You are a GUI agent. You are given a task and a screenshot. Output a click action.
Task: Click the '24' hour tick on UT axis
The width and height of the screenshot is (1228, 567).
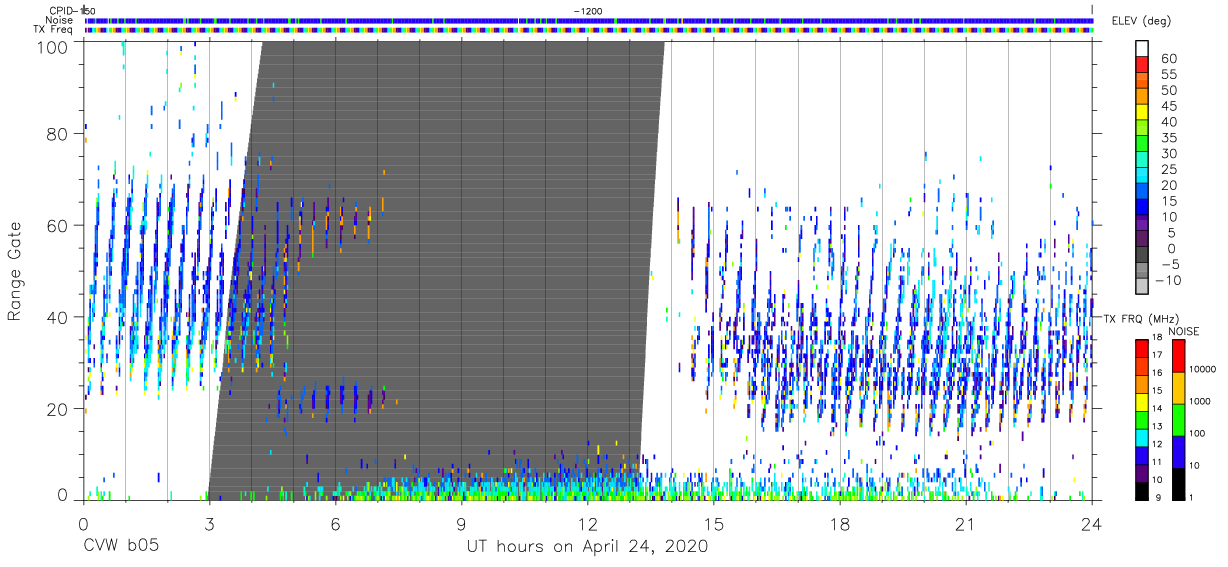pyautogui.click(x=1092, y=523)
